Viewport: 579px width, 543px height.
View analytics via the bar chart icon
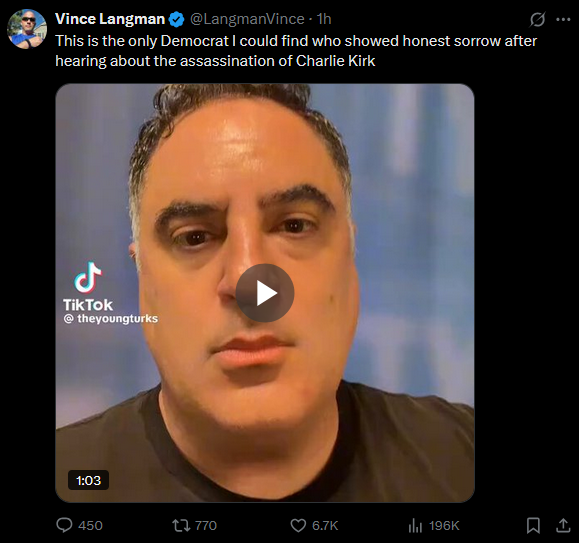415,525
